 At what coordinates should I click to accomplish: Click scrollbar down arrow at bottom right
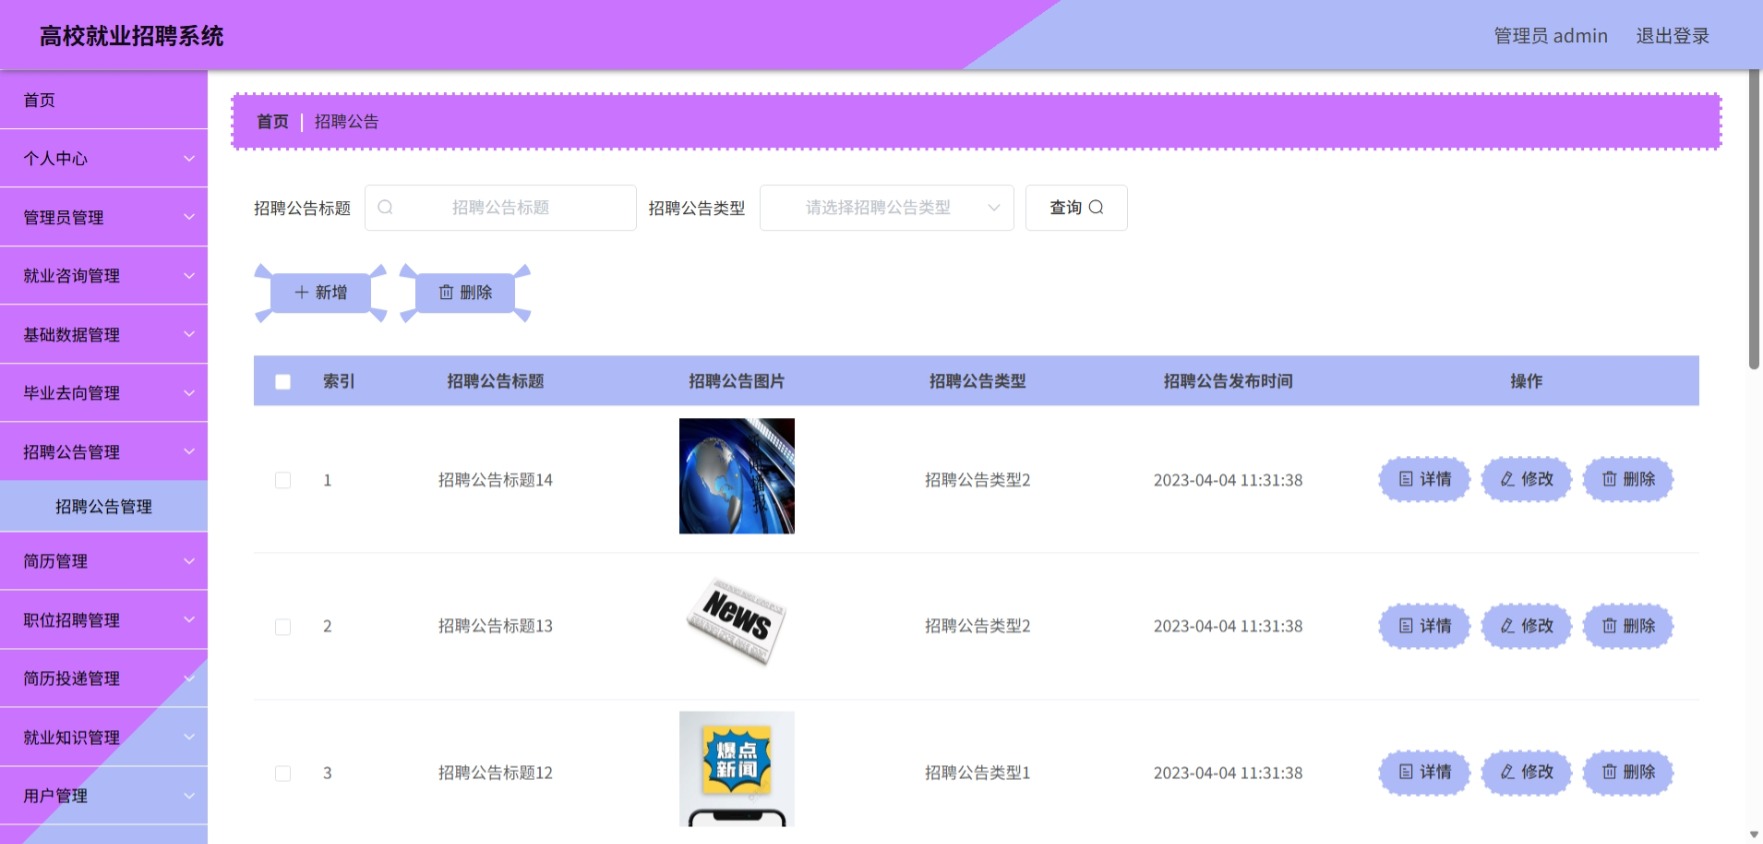(x=1754, y=834)
